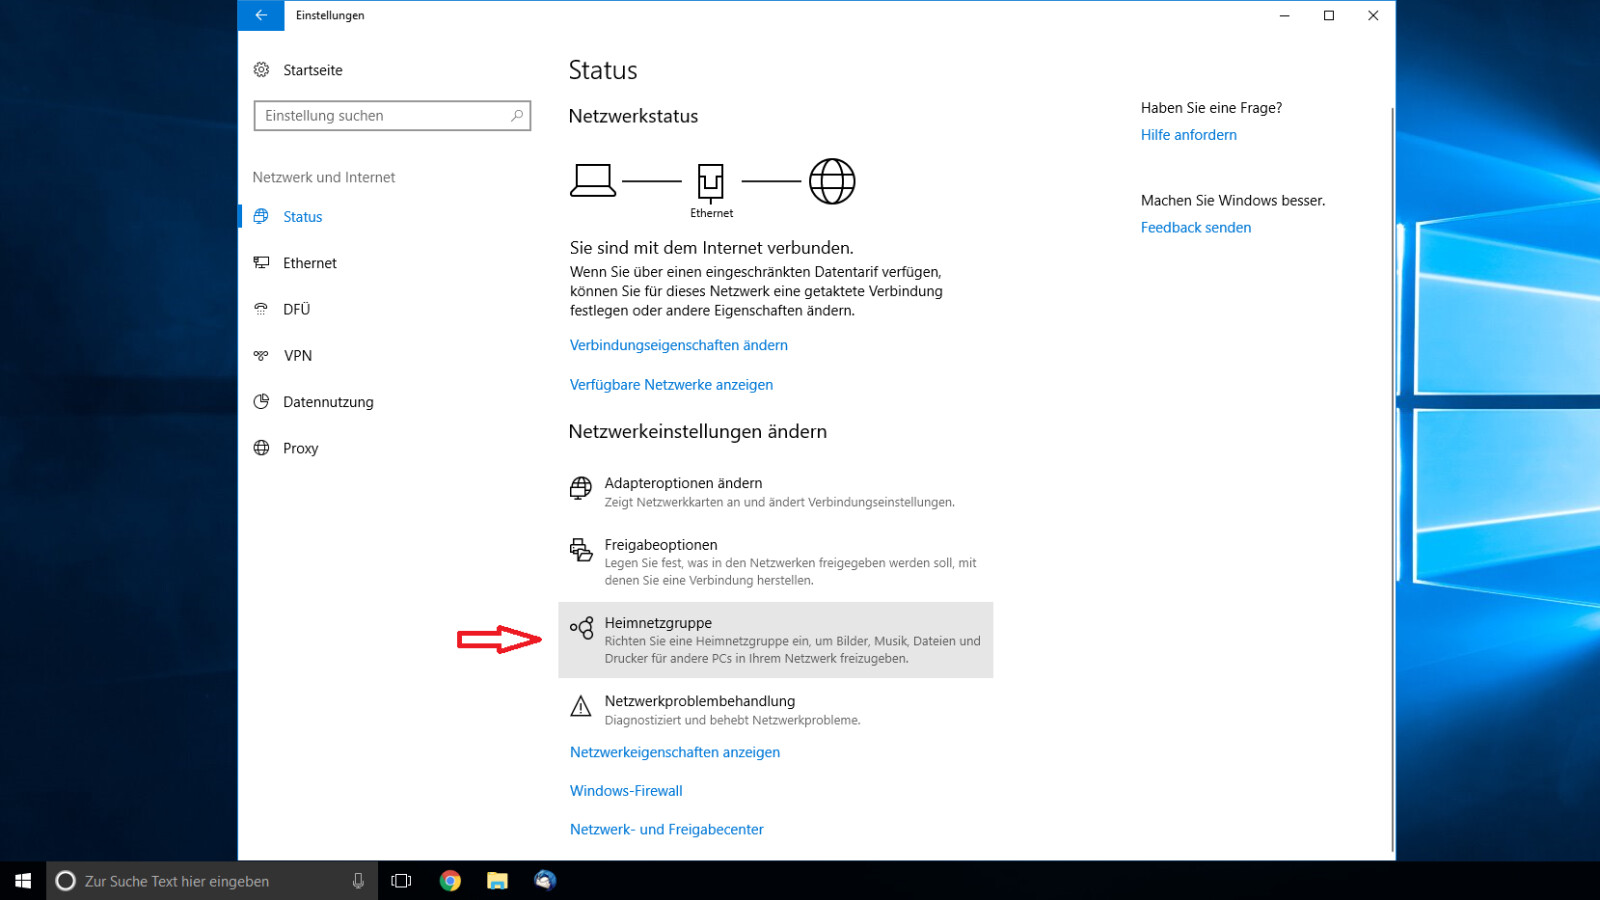This screenshot has height=900, width=1600.
Task: Launch Google Chrome from the taskbar
Action: point(450,880)
